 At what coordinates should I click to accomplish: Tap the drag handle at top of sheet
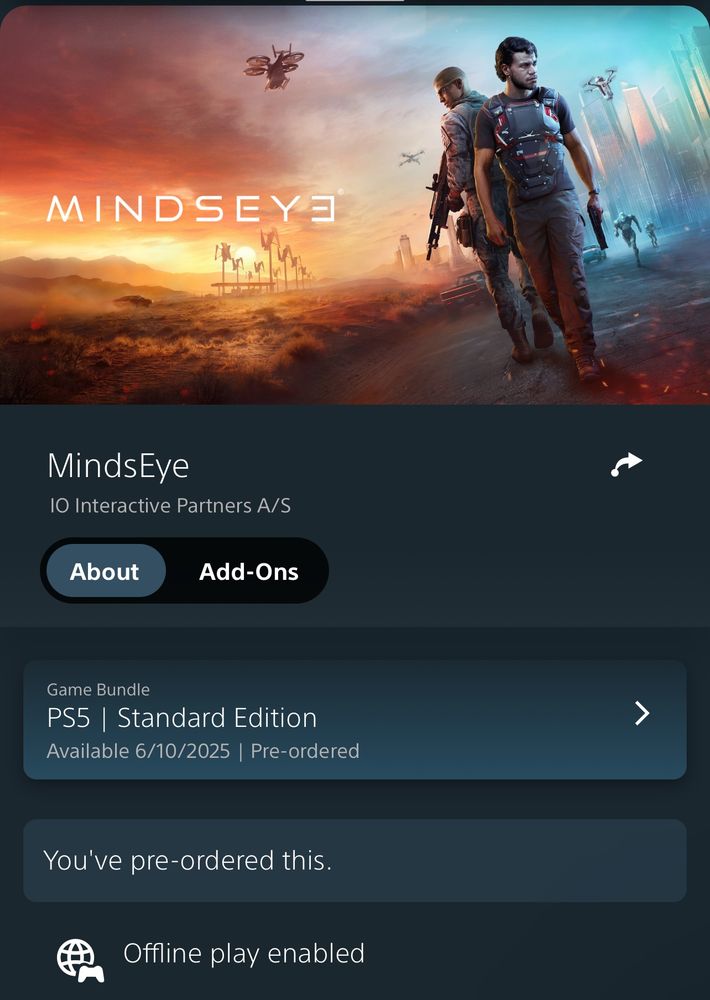[355, 1]
